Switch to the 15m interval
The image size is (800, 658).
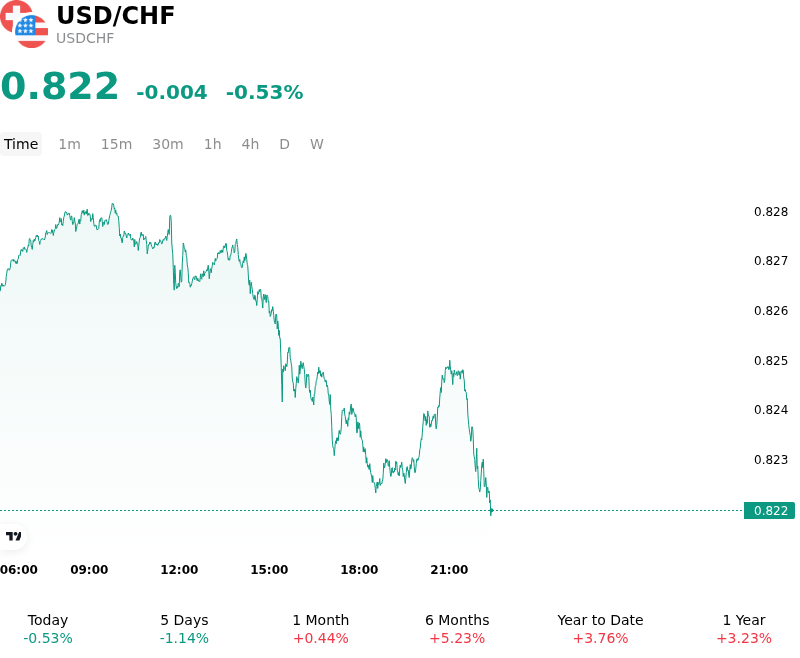[116, 144]
